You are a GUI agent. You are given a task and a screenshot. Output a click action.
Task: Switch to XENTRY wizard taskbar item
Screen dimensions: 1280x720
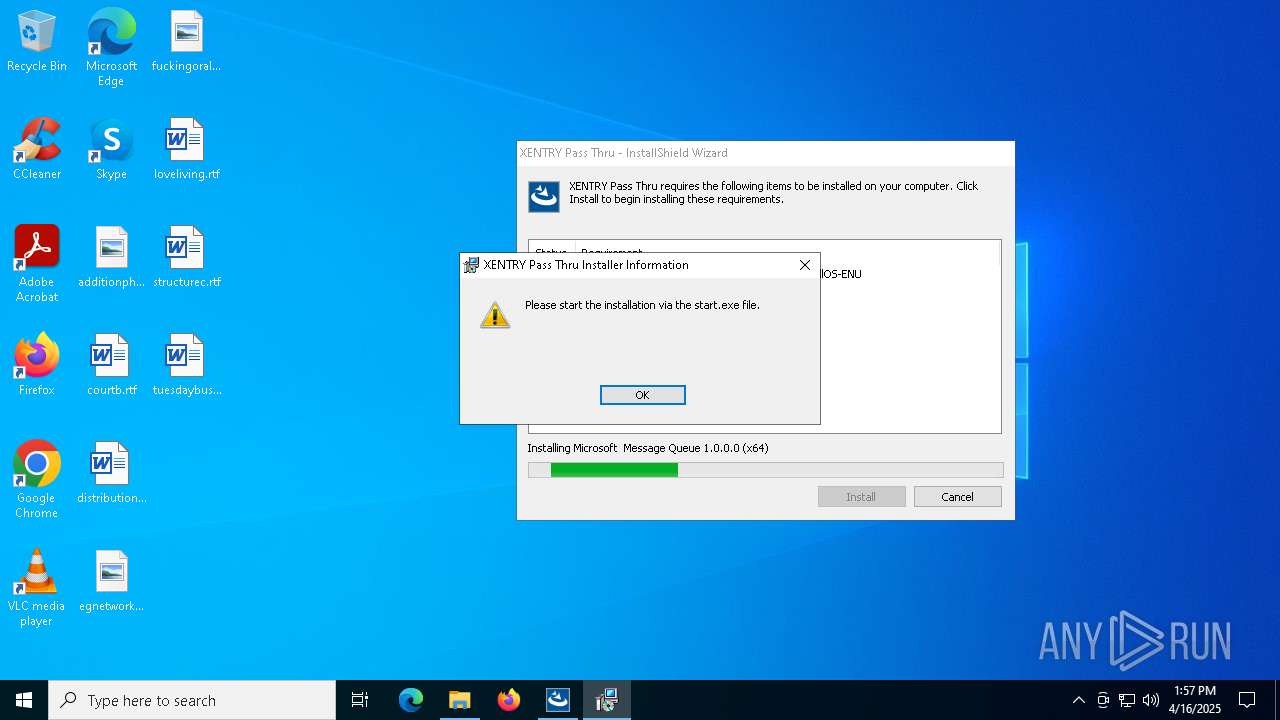coord(558,700)
